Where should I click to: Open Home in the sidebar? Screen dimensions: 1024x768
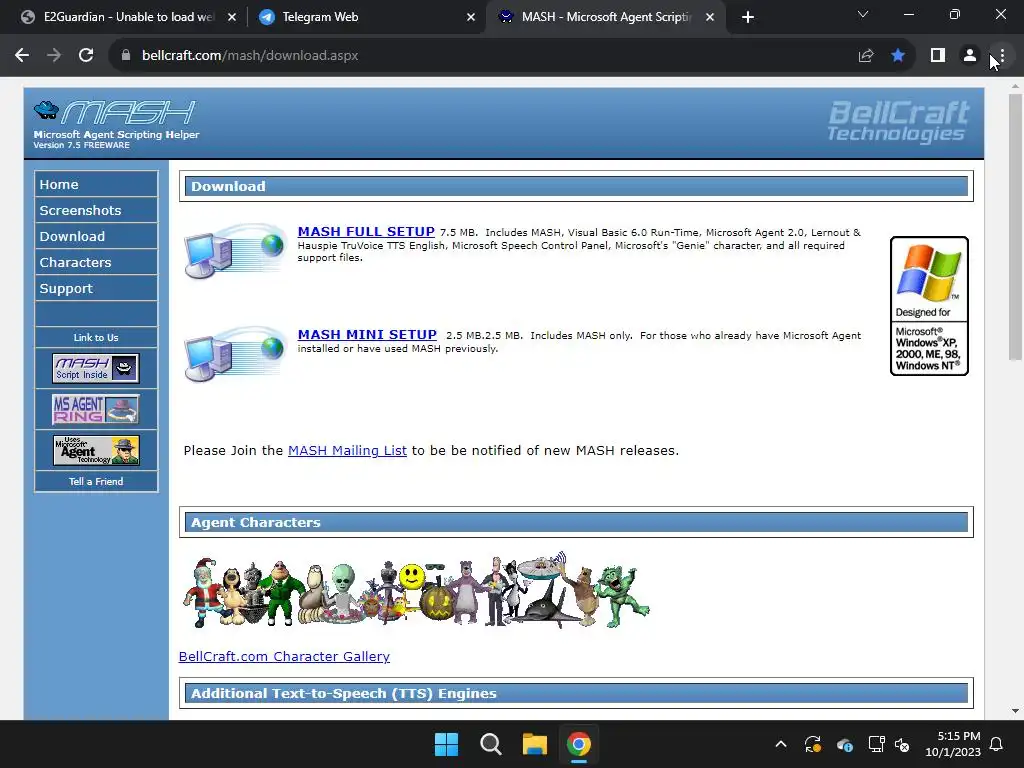pyautogui.click(x=96, y=184)
